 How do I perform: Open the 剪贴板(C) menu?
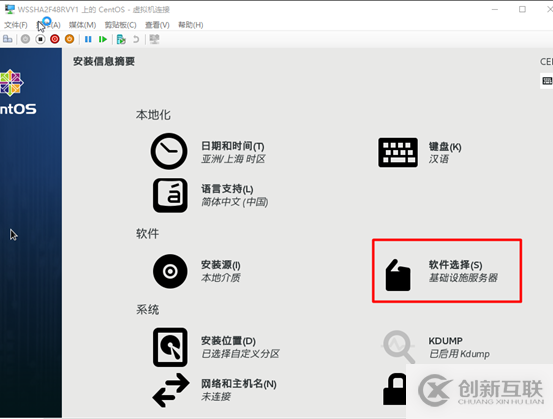point(120,25)
